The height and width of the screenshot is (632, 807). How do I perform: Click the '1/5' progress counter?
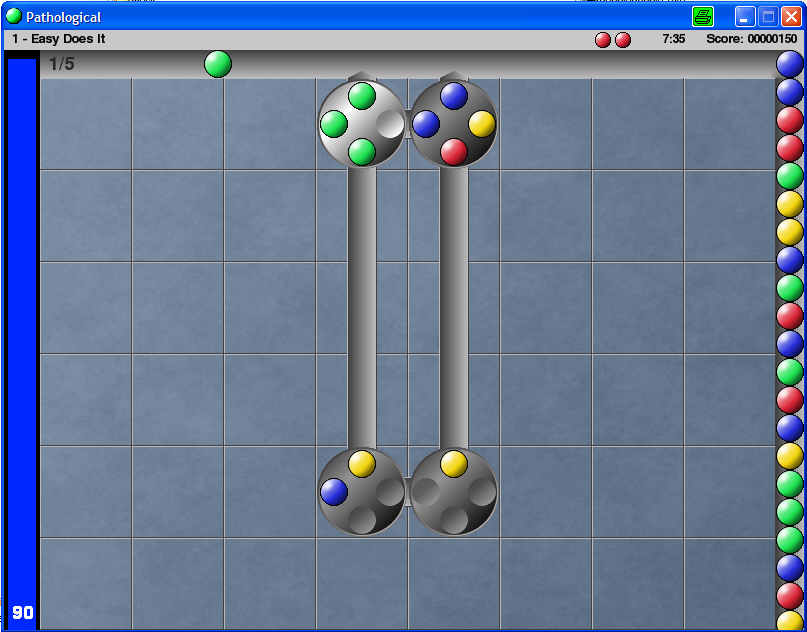(62, 64)
